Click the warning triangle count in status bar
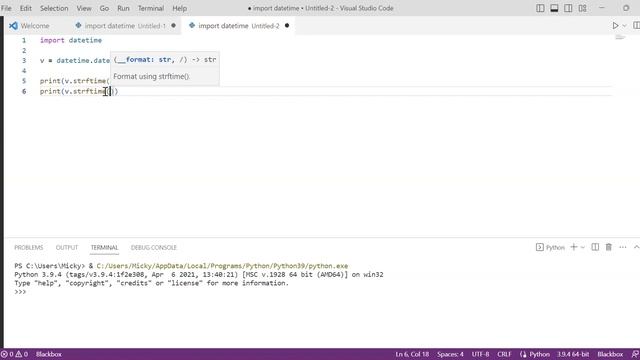 [x=22, y=354]
